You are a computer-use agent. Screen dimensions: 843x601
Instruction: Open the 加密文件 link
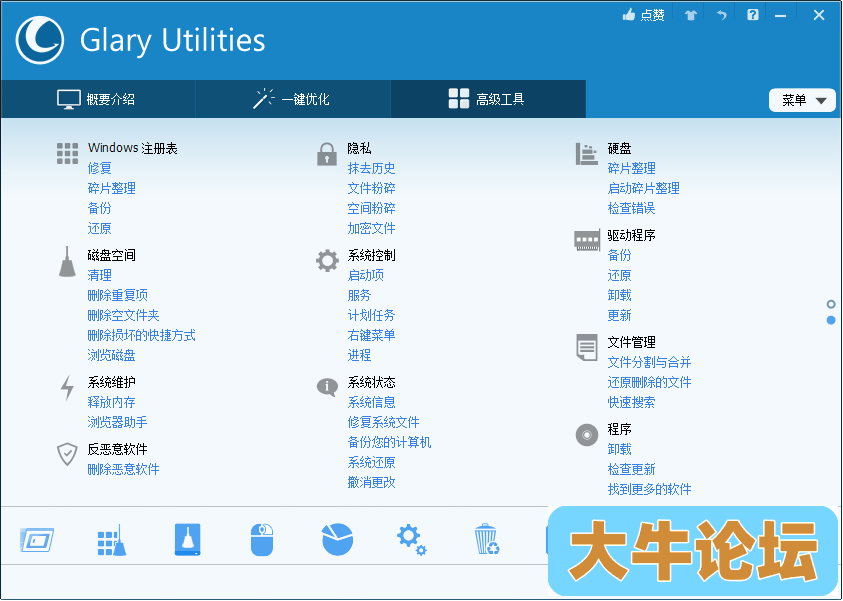pyautogui.click(x=372, y=228)
